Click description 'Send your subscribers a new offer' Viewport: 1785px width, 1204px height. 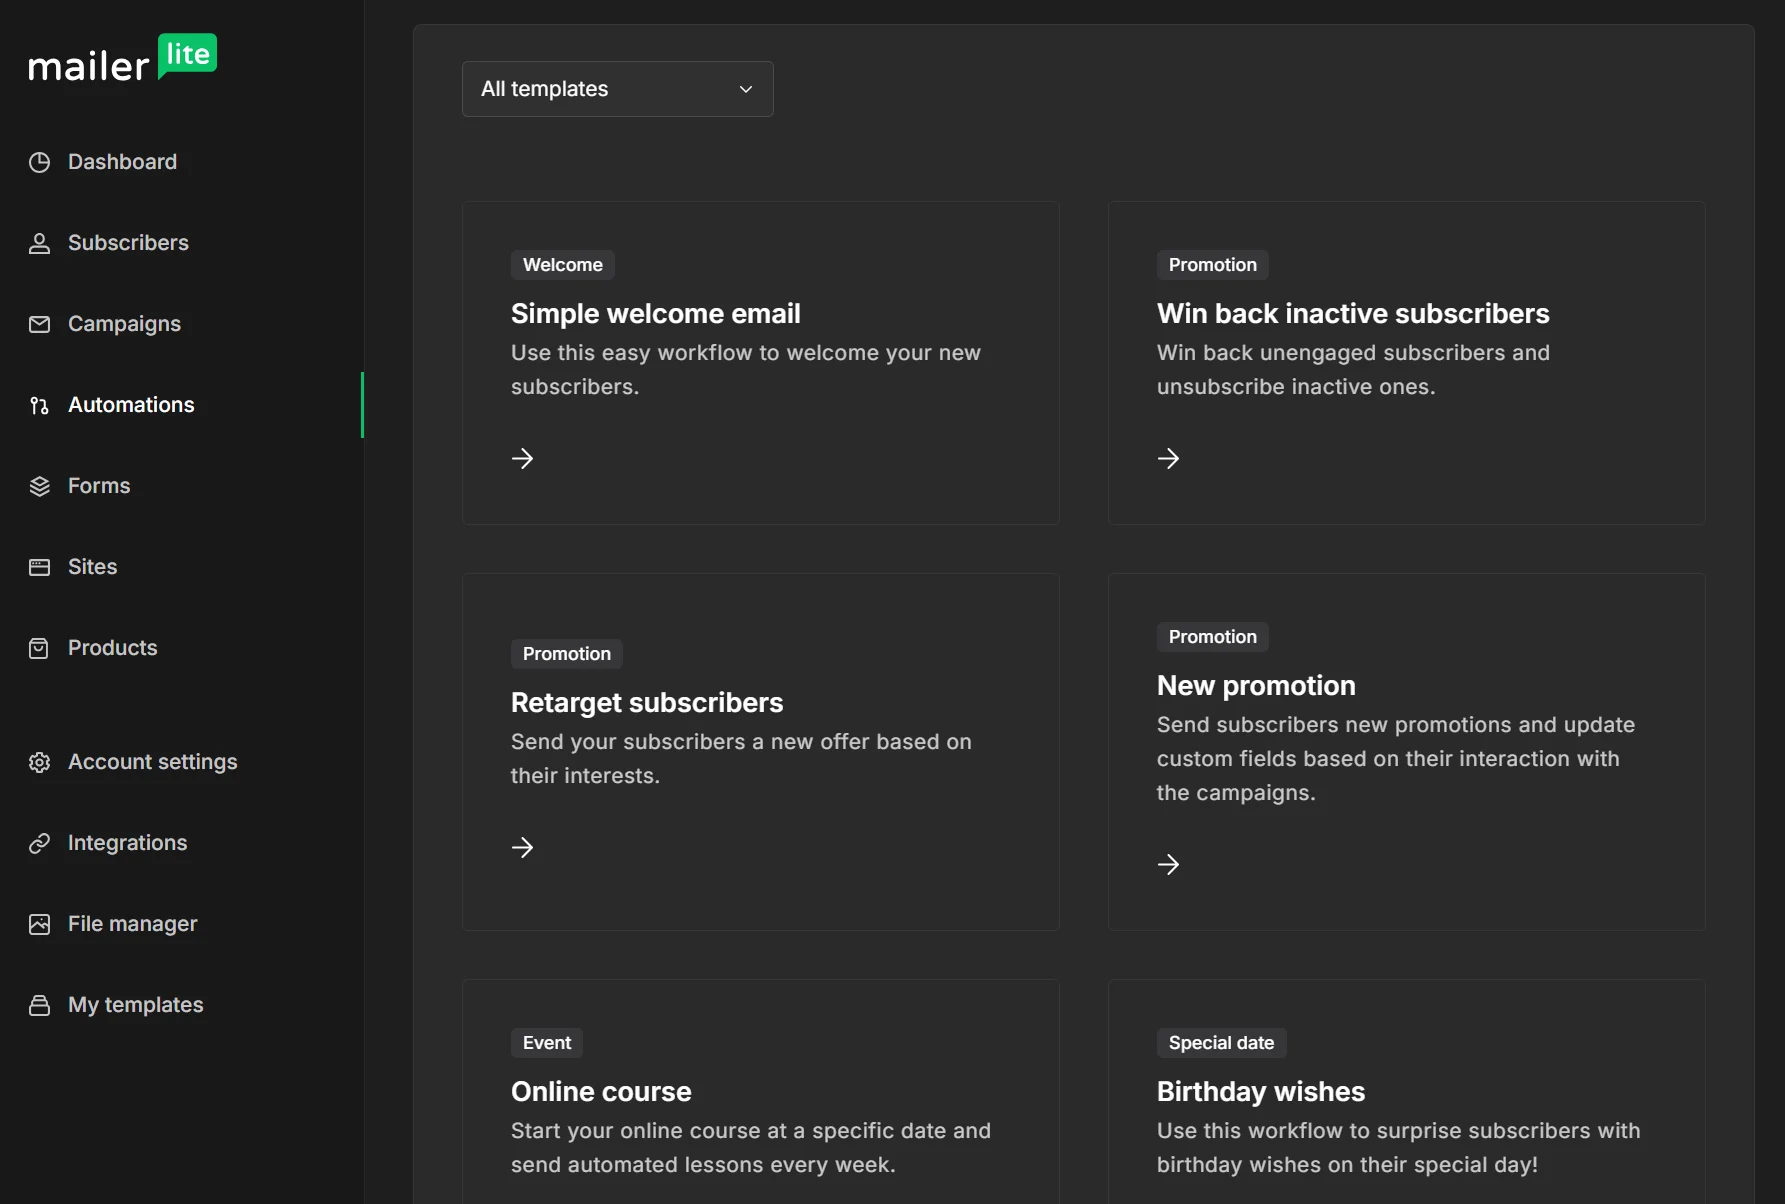click(x=741, y=759)
